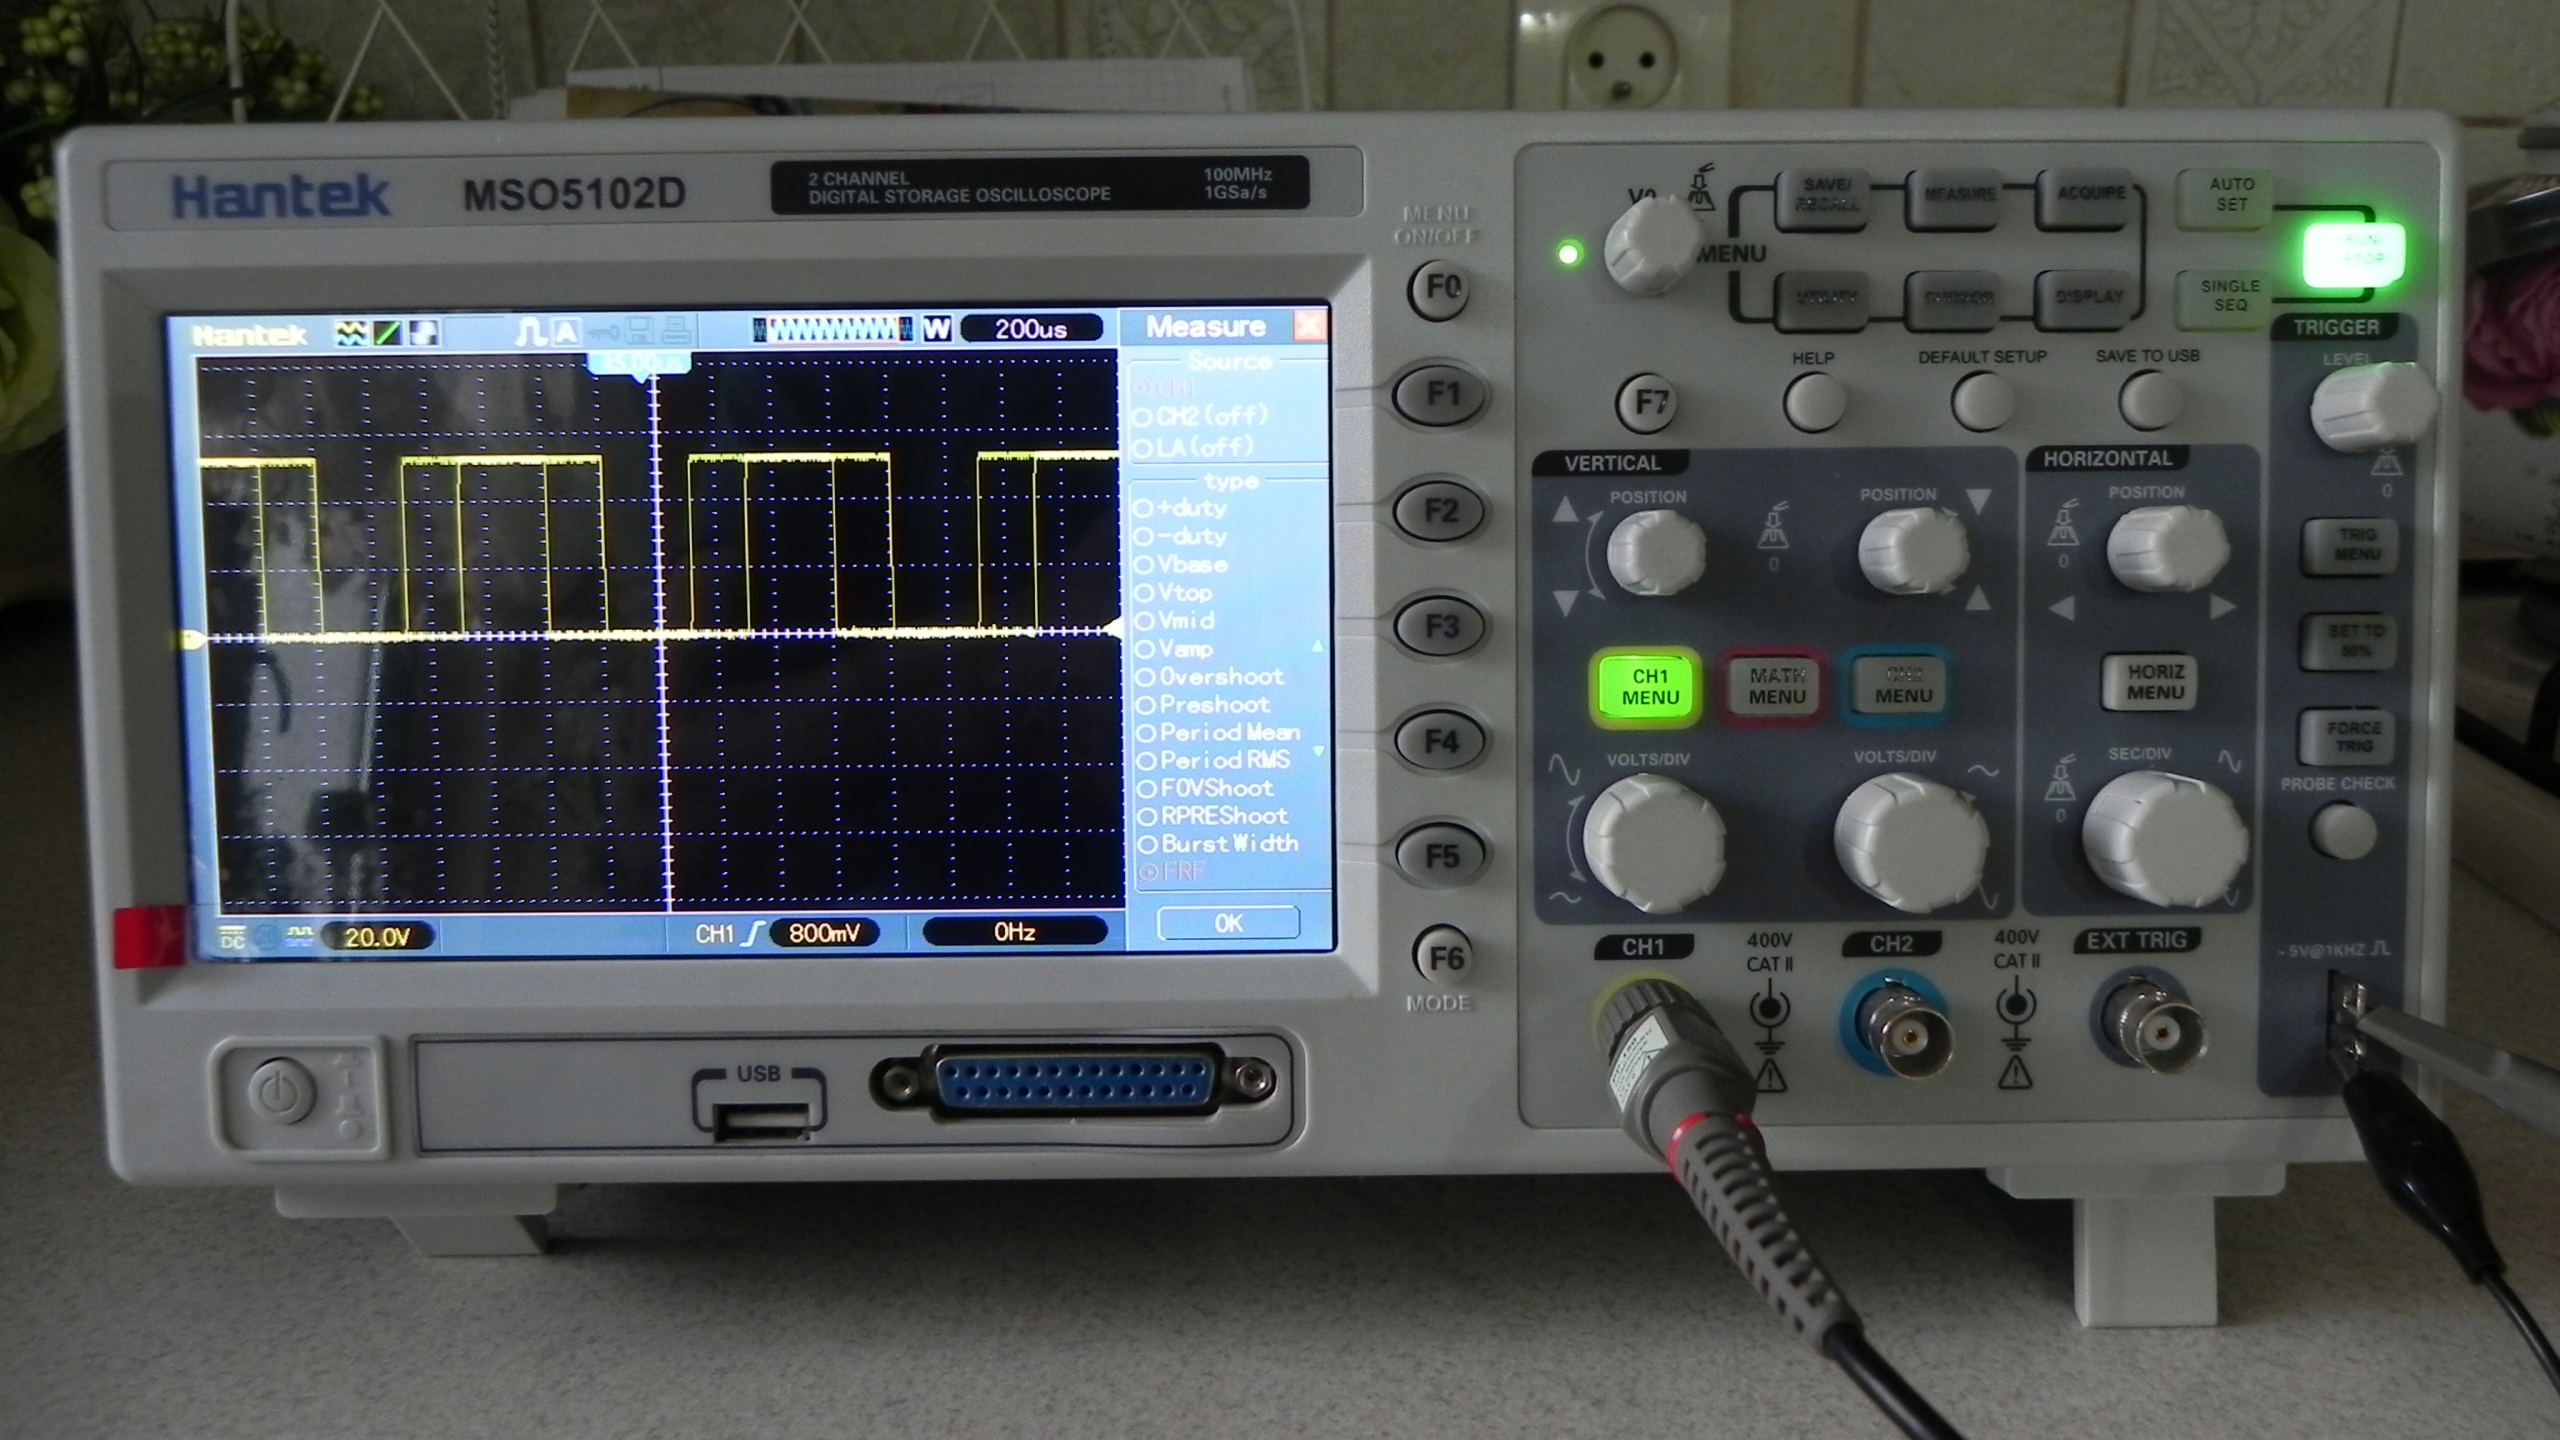
Task: Click the type list scroll-up arrow
Action: click(x=1317, y=647)
